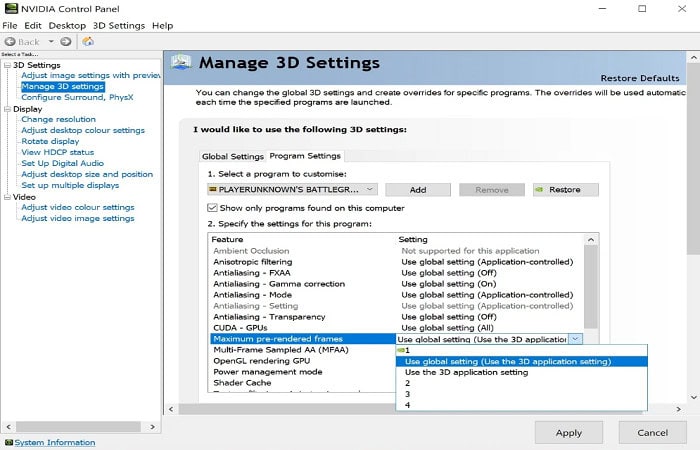Choose Use the 3D application setting option
The height and width of the screenshot is (450, 700).
click(x=521, y=372)
